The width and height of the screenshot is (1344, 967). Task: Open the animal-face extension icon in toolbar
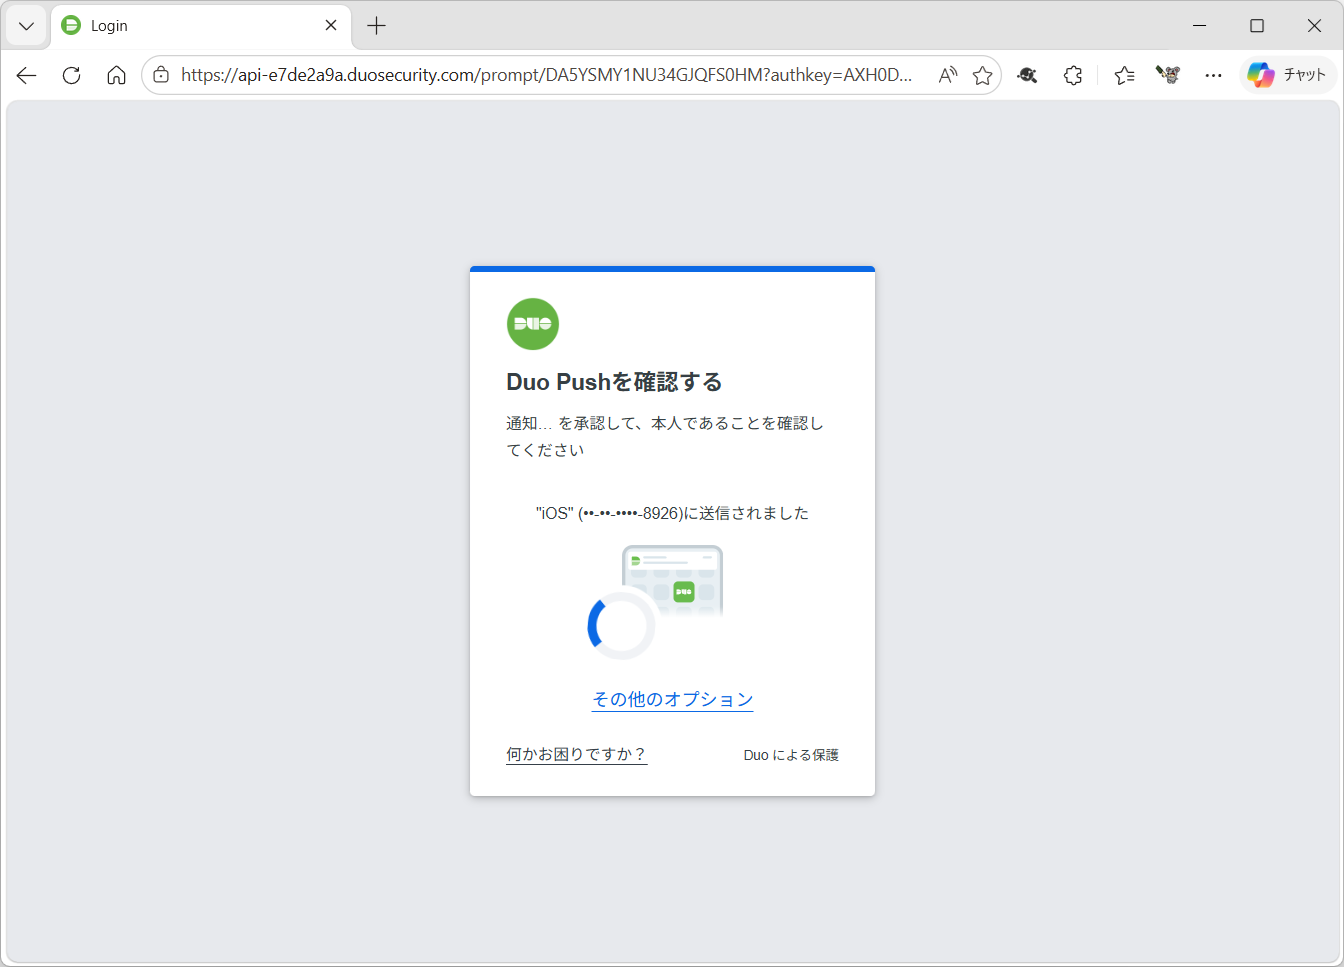click(x=1168, y=75)
